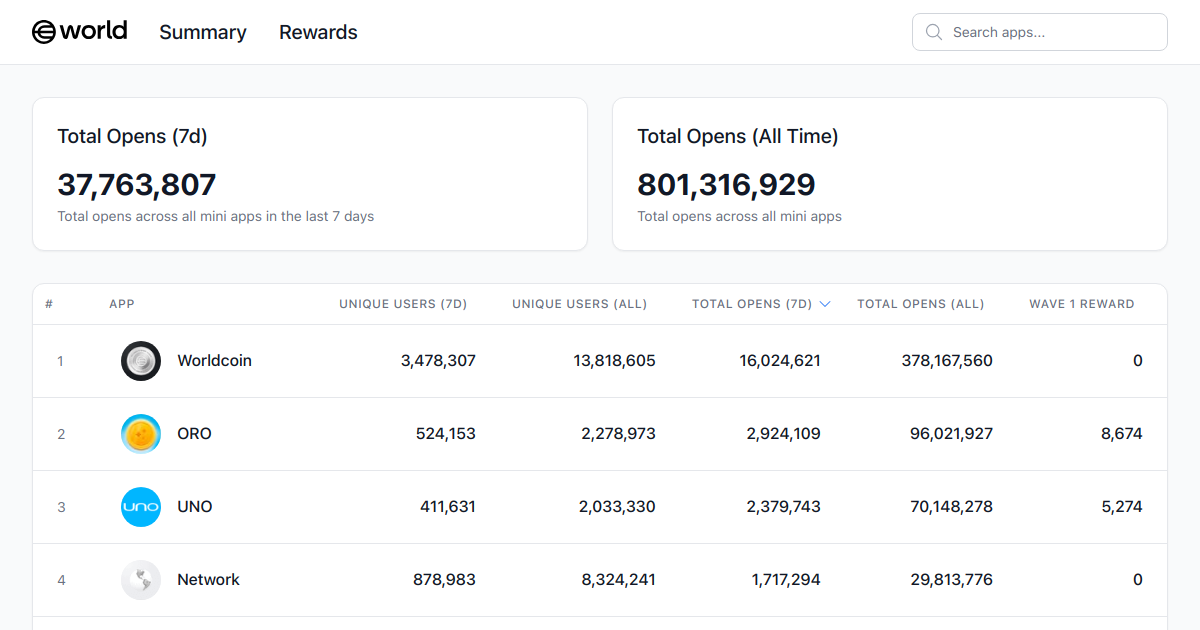Select the ORO app name
Screen dimensions: 1200x630
click(195, 434)
